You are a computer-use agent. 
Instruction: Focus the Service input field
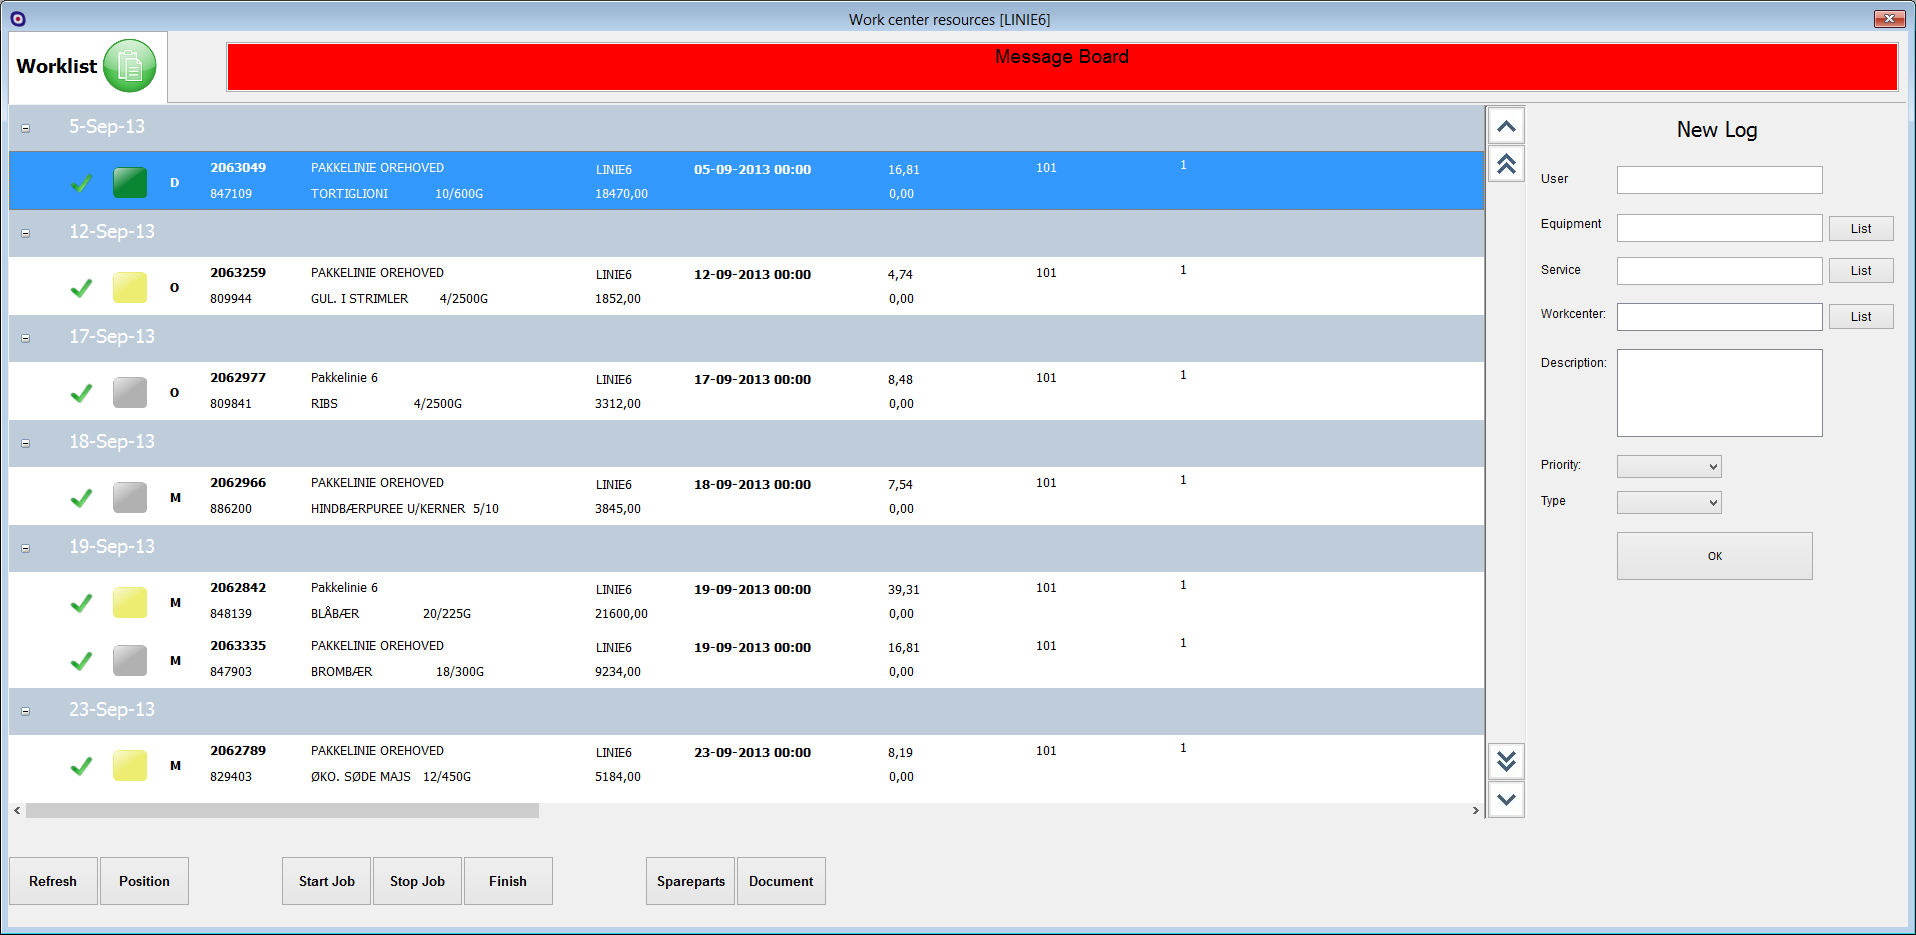(x=1719, y=271)
